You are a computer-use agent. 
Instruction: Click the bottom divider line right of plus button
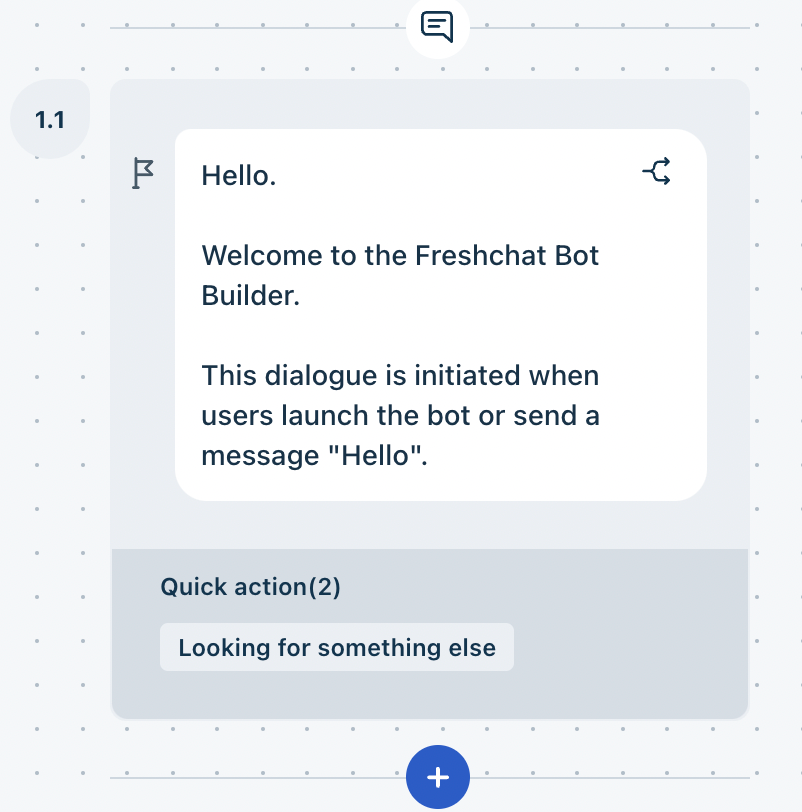point(610,777)
